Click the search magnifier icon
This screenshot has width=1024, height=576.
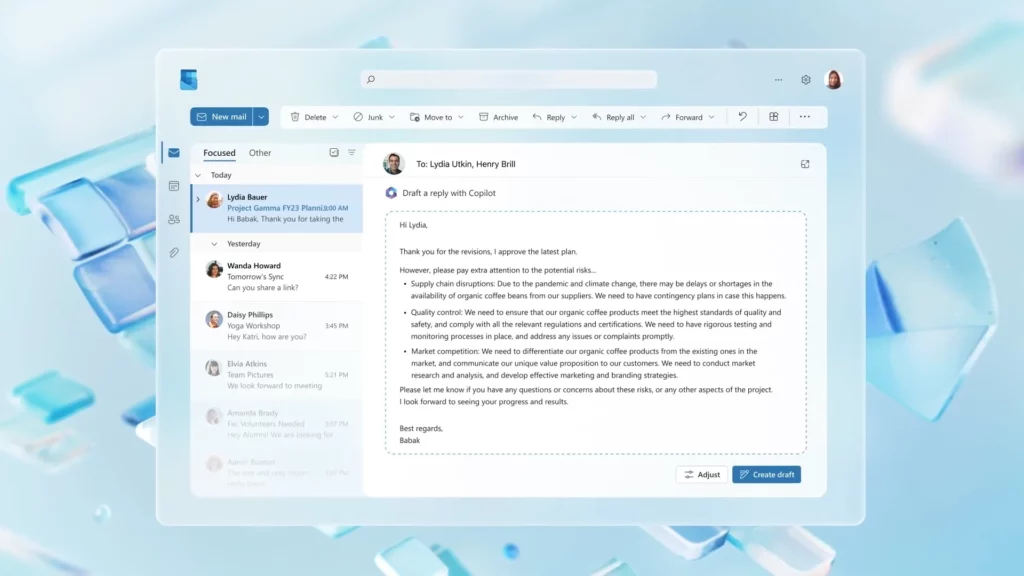pyautogui.click(x=371, y=80)
